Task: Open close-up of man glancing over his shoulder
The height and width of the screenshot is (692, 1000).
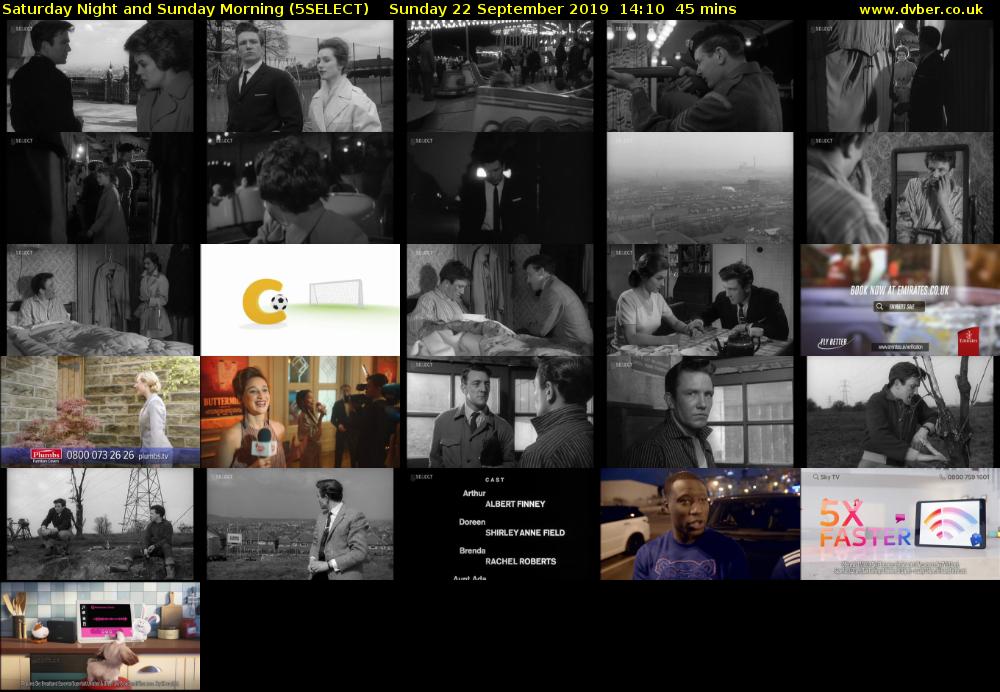Action: tap(700, 412)
